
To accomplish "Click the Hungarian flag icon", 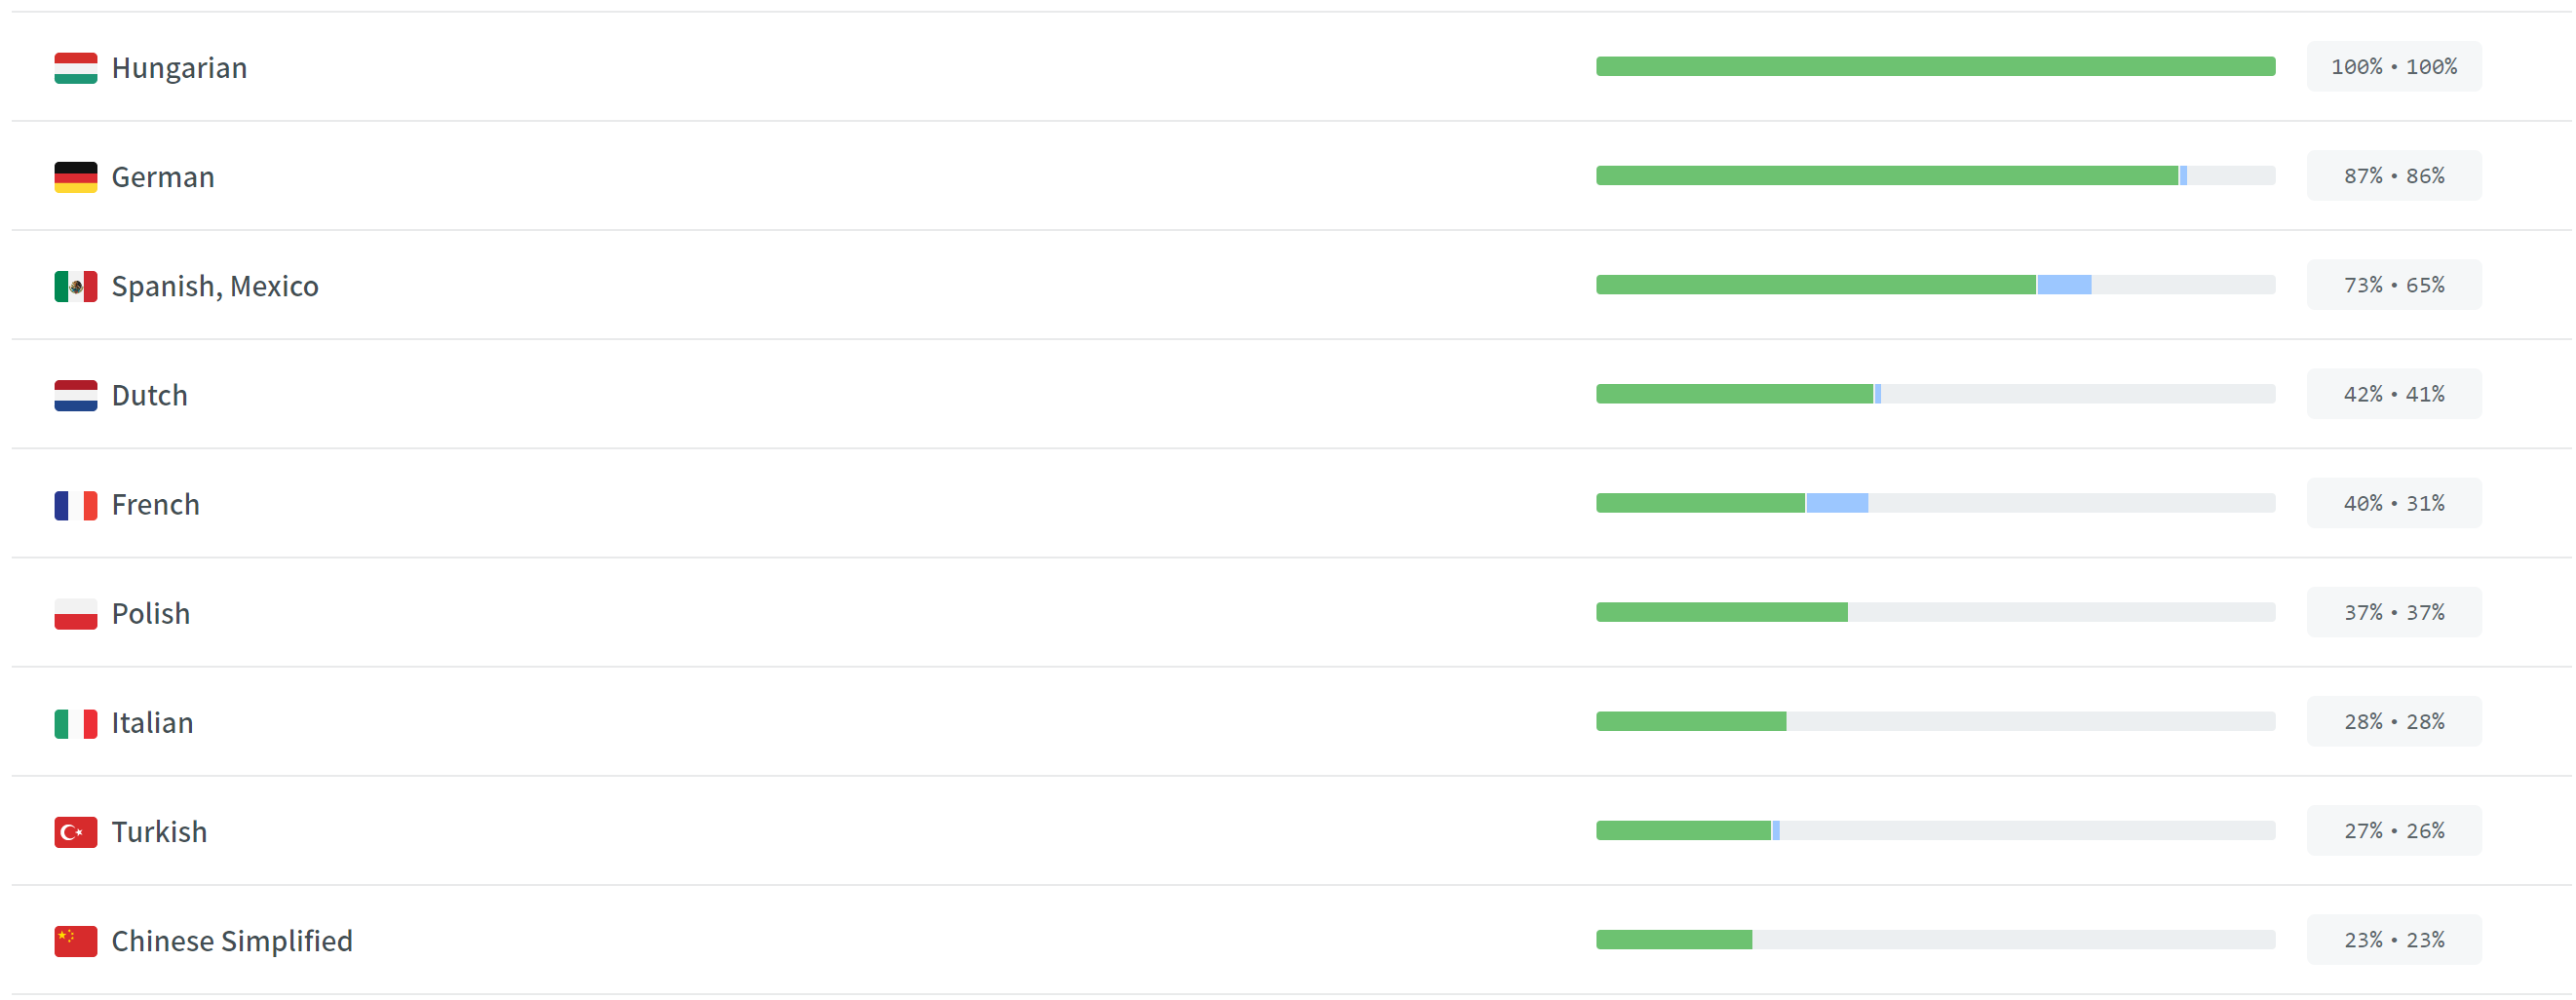I will click(76, 68).
